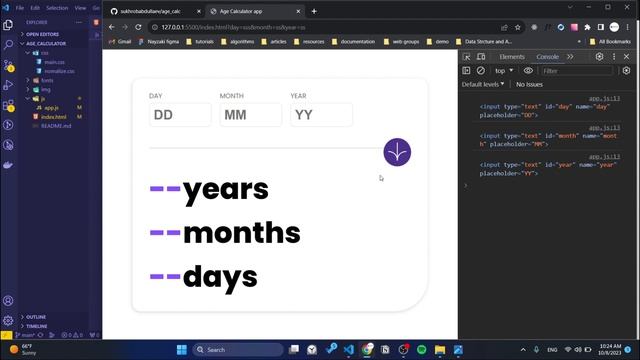This screenshot has width=640, height=360.
Task: Expand the OPEN EDITORS section
Action: click(42, 34)
